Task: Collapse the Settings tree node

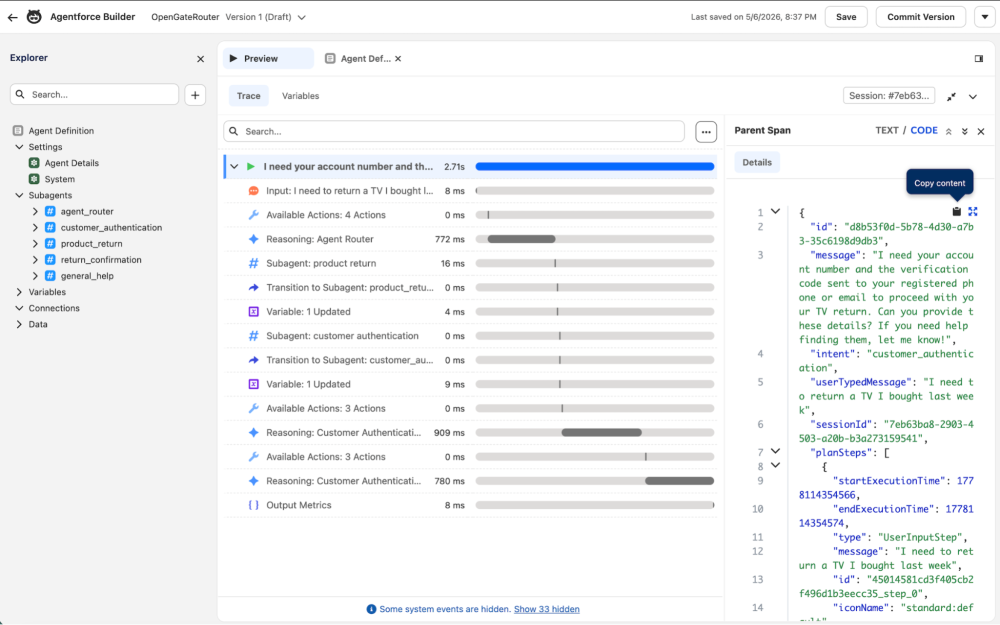Action: [x=19, y=147]
